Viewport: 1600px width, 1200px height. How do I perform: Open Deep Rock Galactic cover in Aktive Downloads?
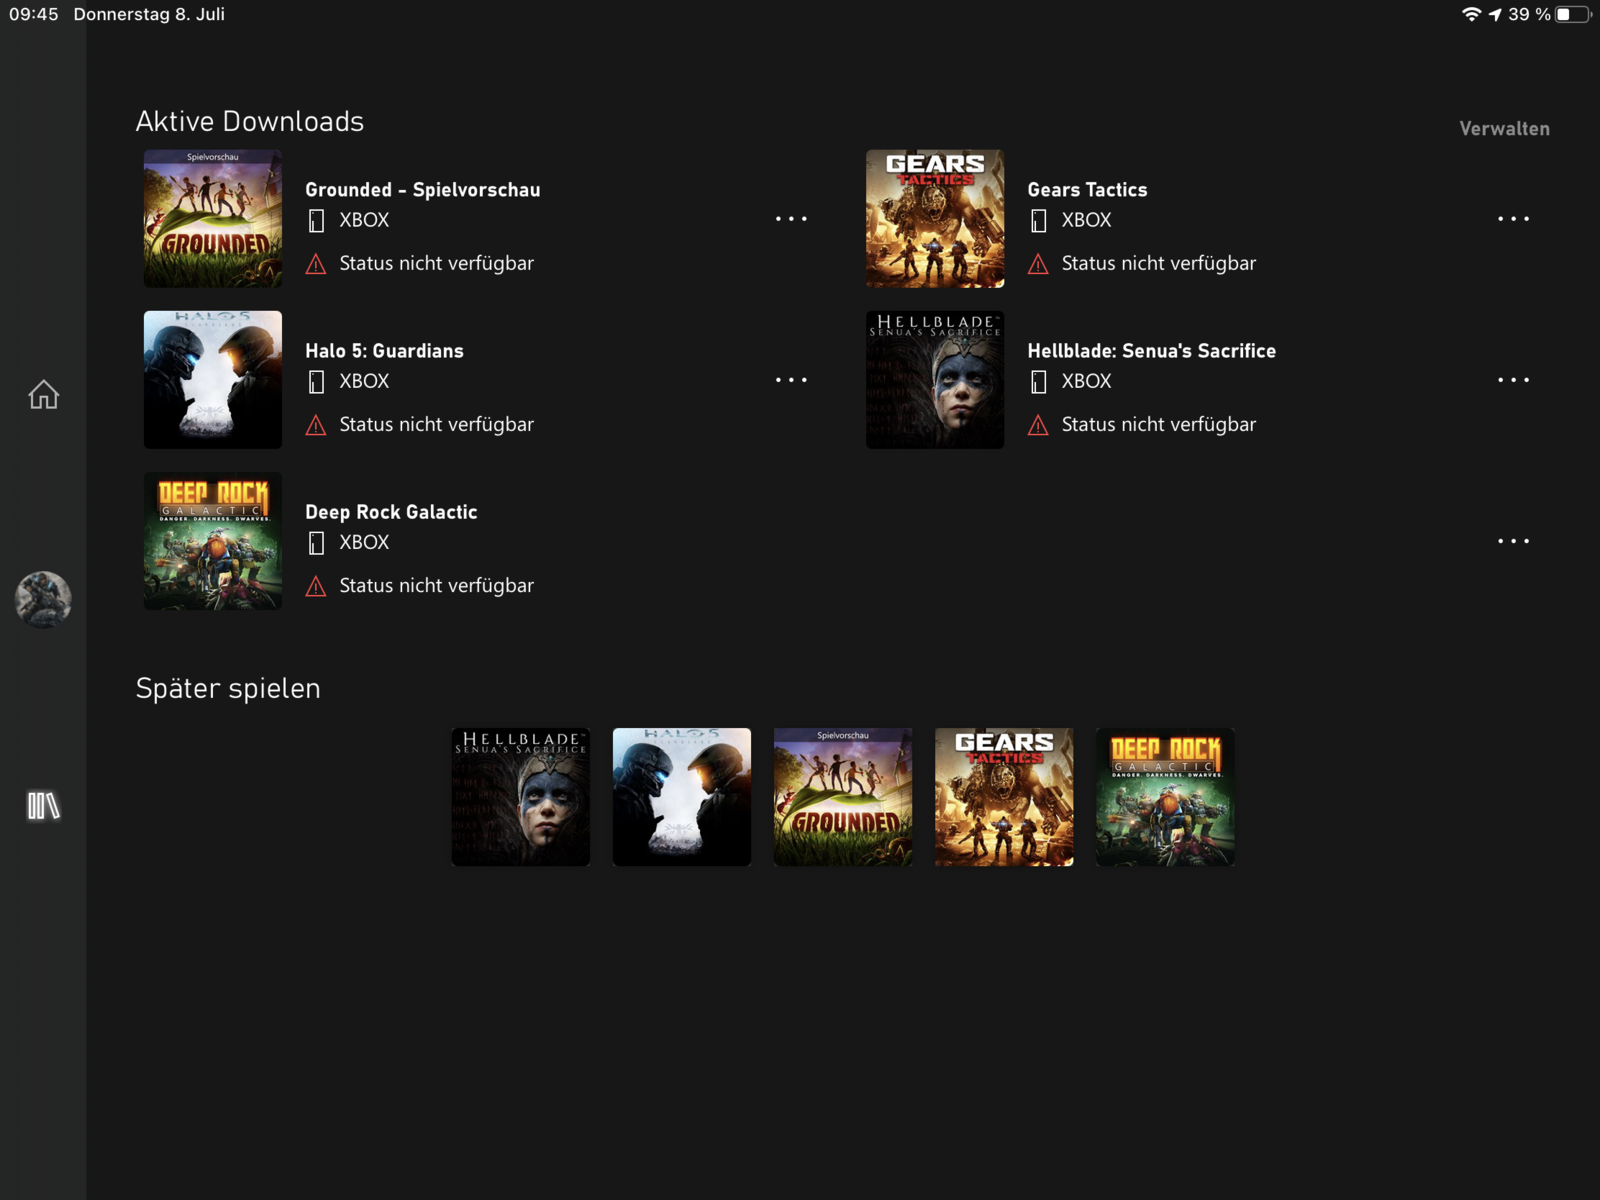tap(213, 541)
